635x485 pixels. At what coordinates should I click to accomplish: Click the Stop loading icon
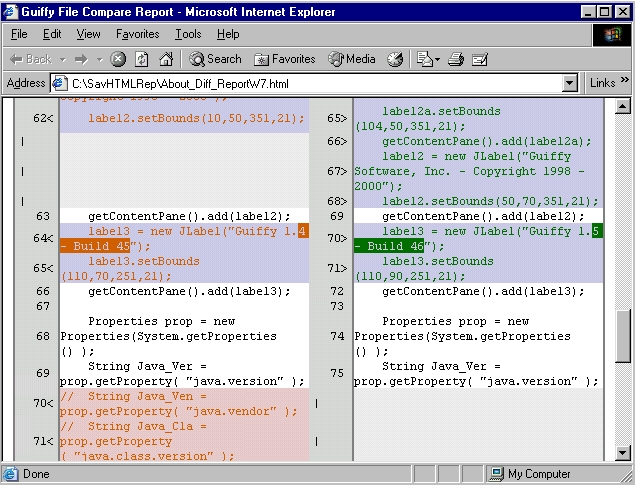(118, 59)
